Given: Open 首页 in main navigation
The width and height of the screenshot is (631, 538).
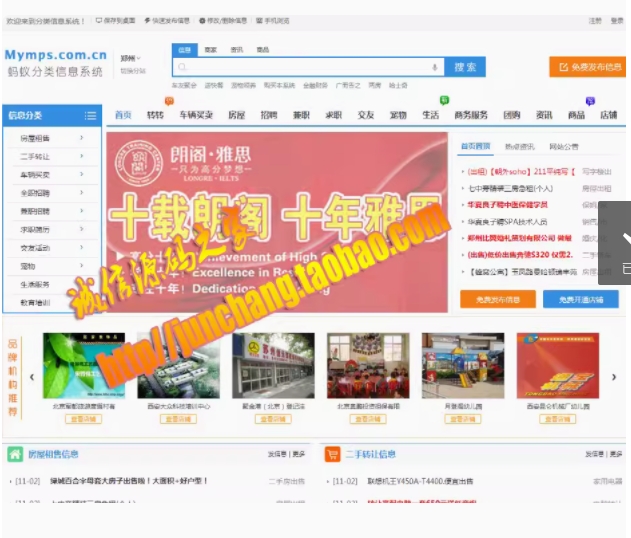Looking at the screenshot, I should coord(123,115).
